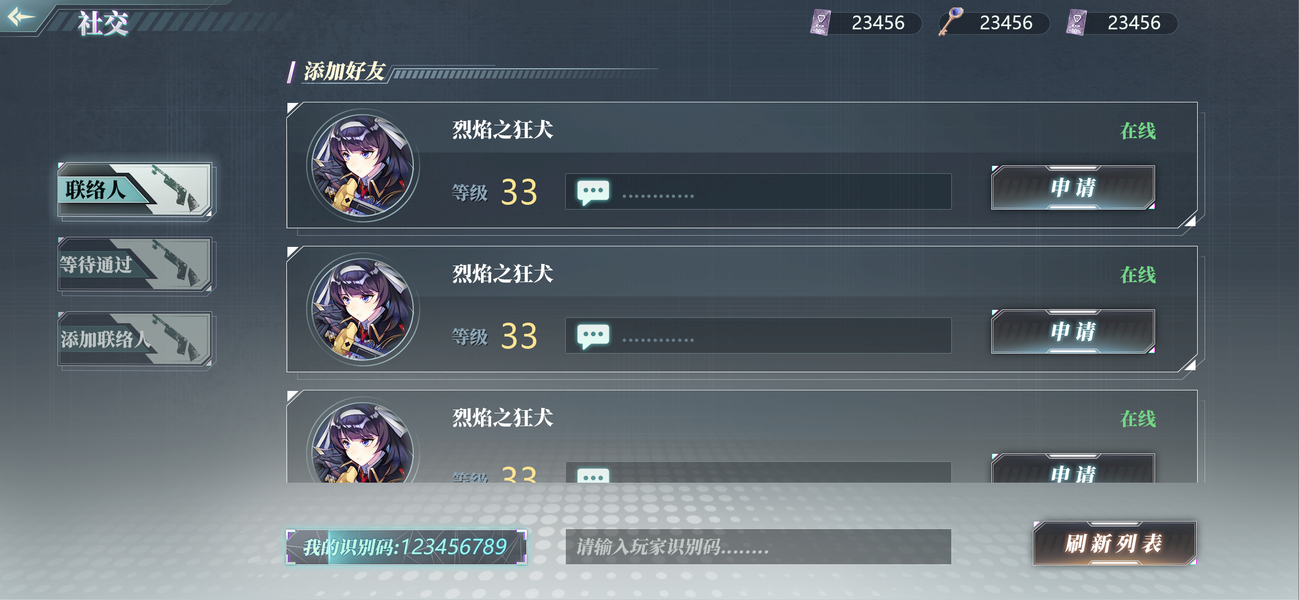Screen dimensions: 1299x600
Task: View second player's avatar portrait
Action: click(360, 309)
